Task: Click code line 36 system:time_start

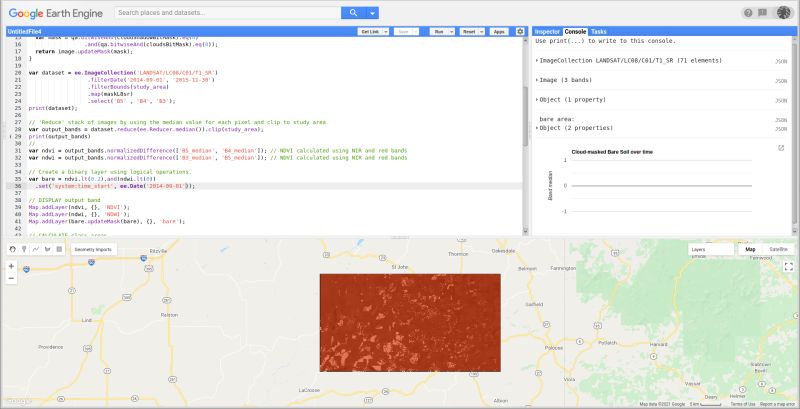Action: 113,186
